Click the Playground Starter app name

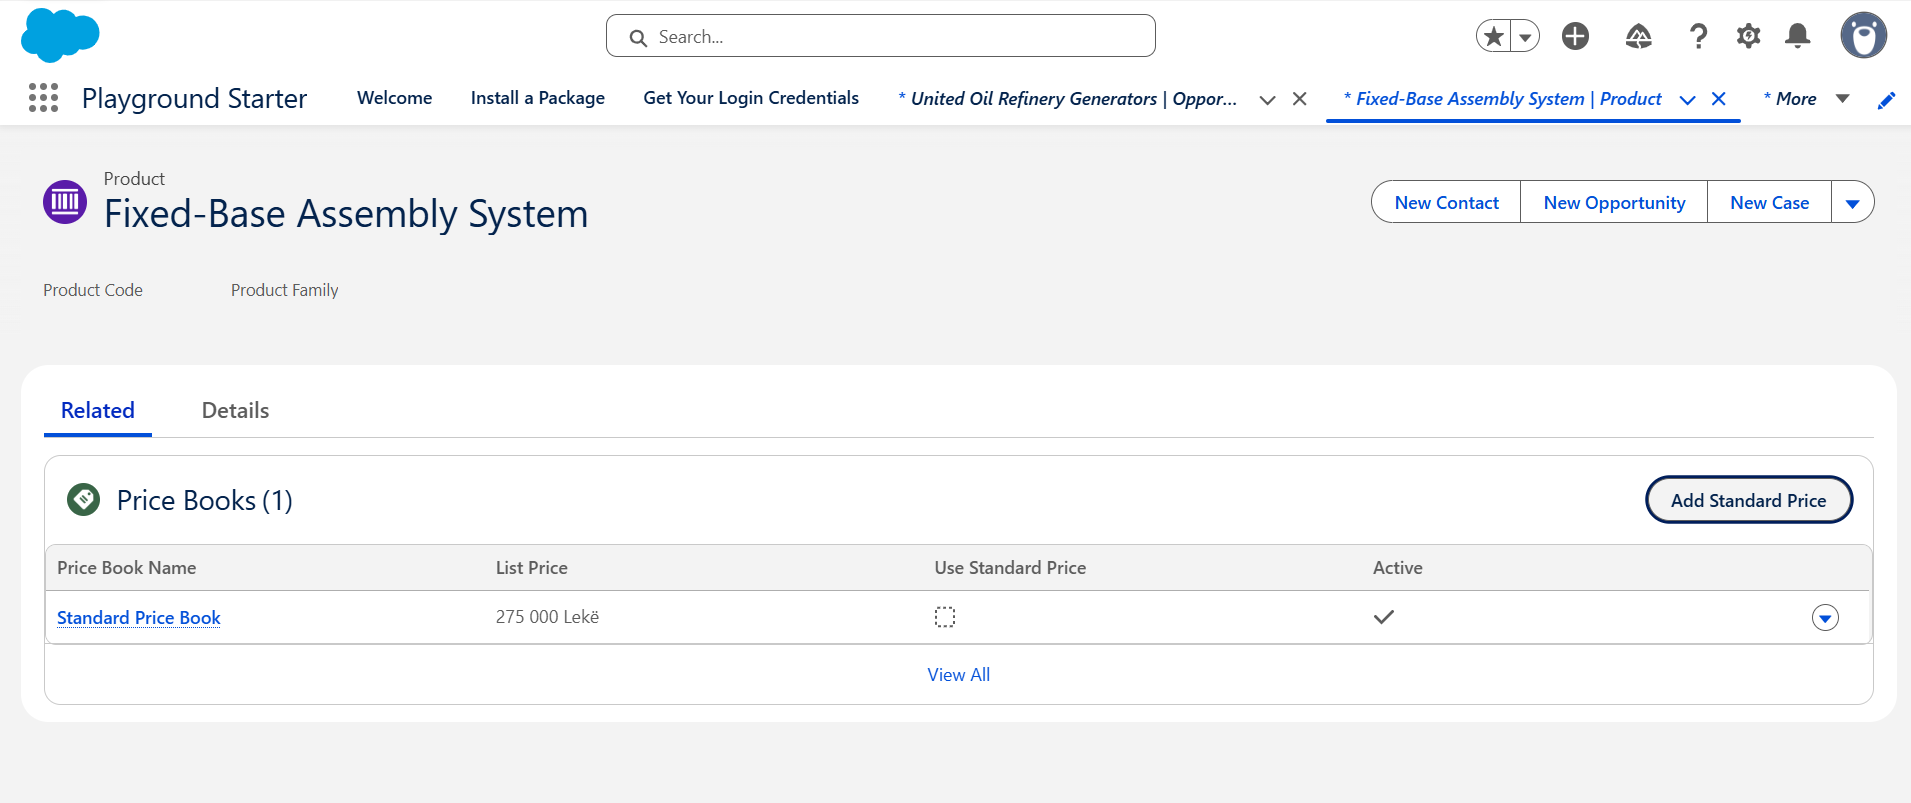tap(194, 98)
